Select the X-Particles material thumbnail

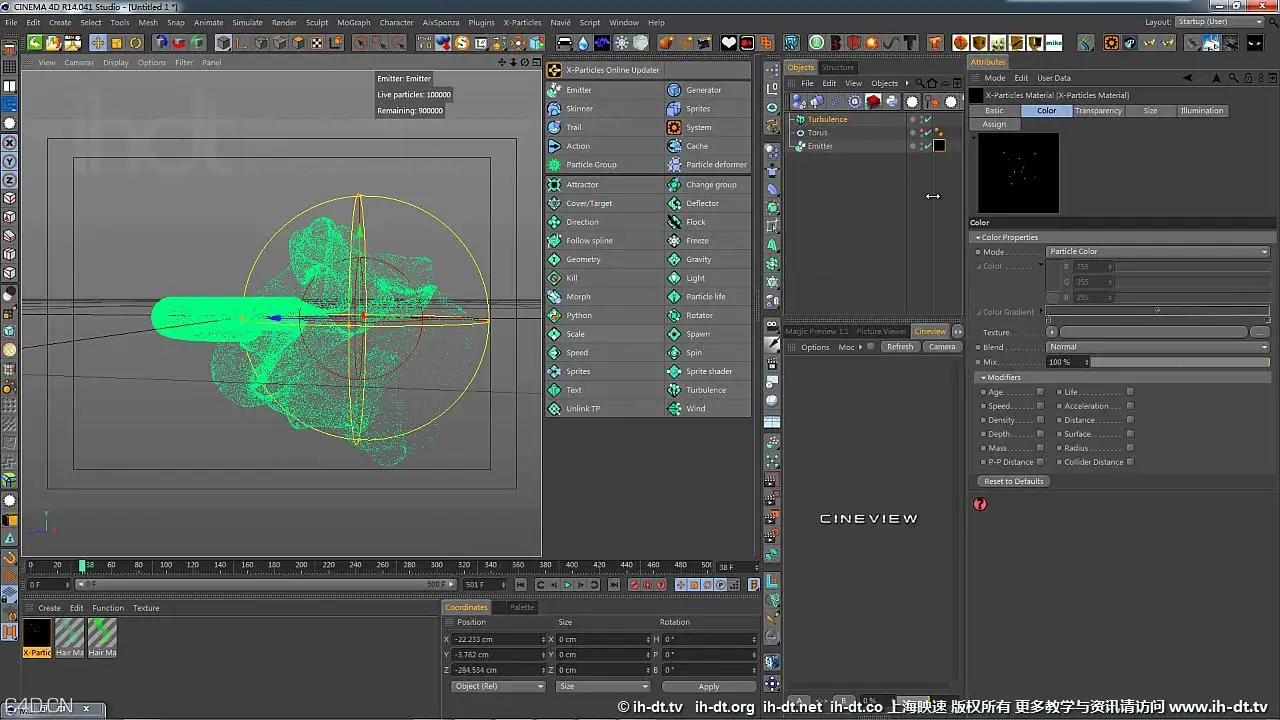(x=37, y=633)
